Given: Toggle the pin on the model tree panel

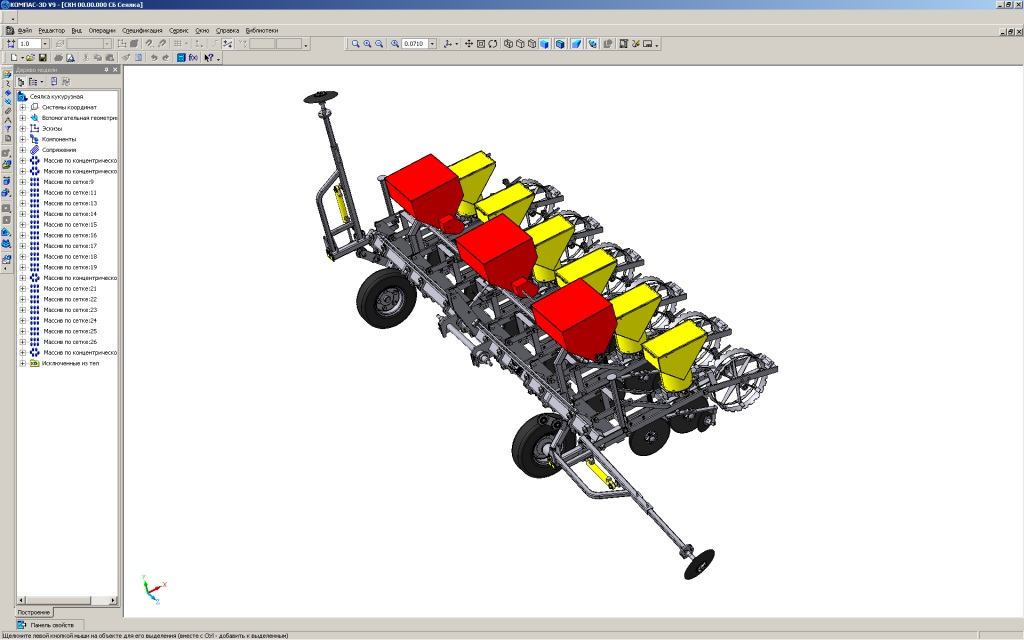Looking at the screenshot, I should [104, 70].
